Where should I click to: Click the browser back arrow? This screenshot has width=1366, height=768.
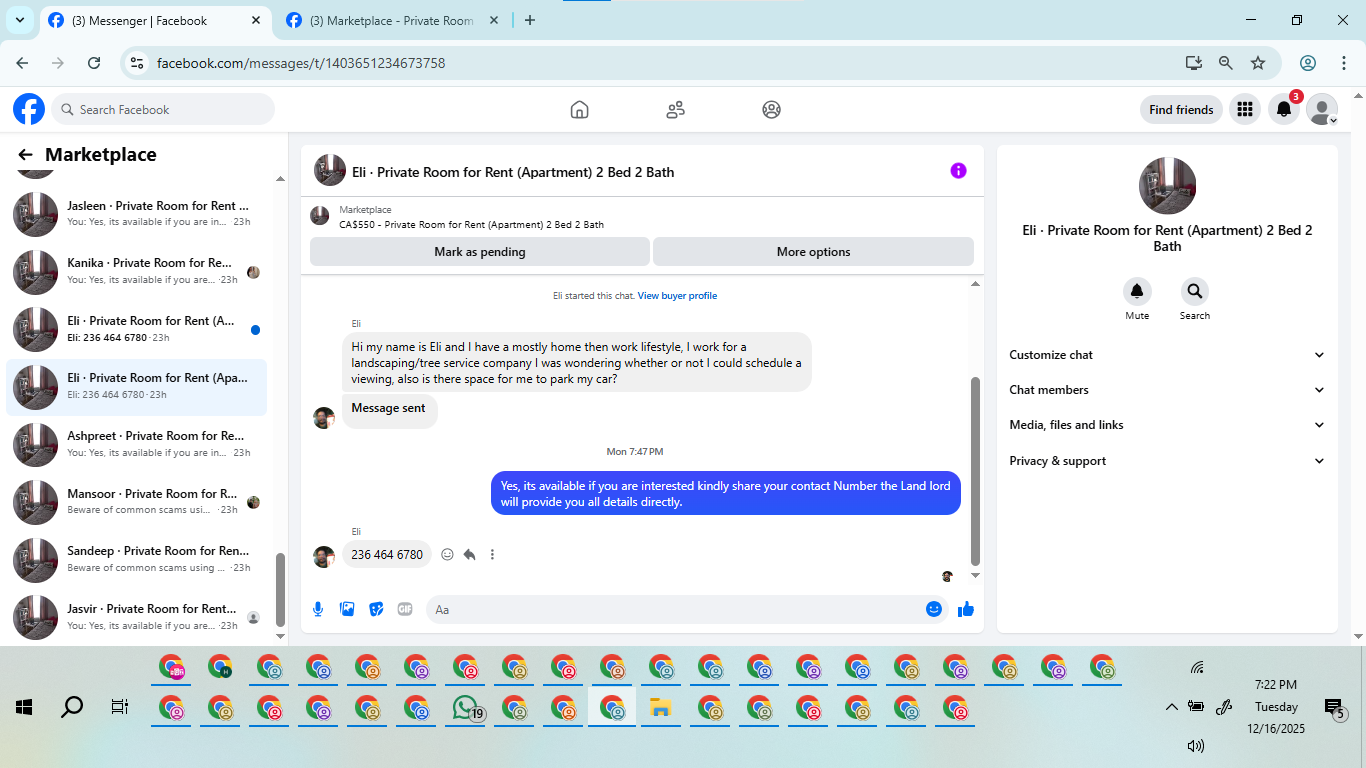[22, 63]
